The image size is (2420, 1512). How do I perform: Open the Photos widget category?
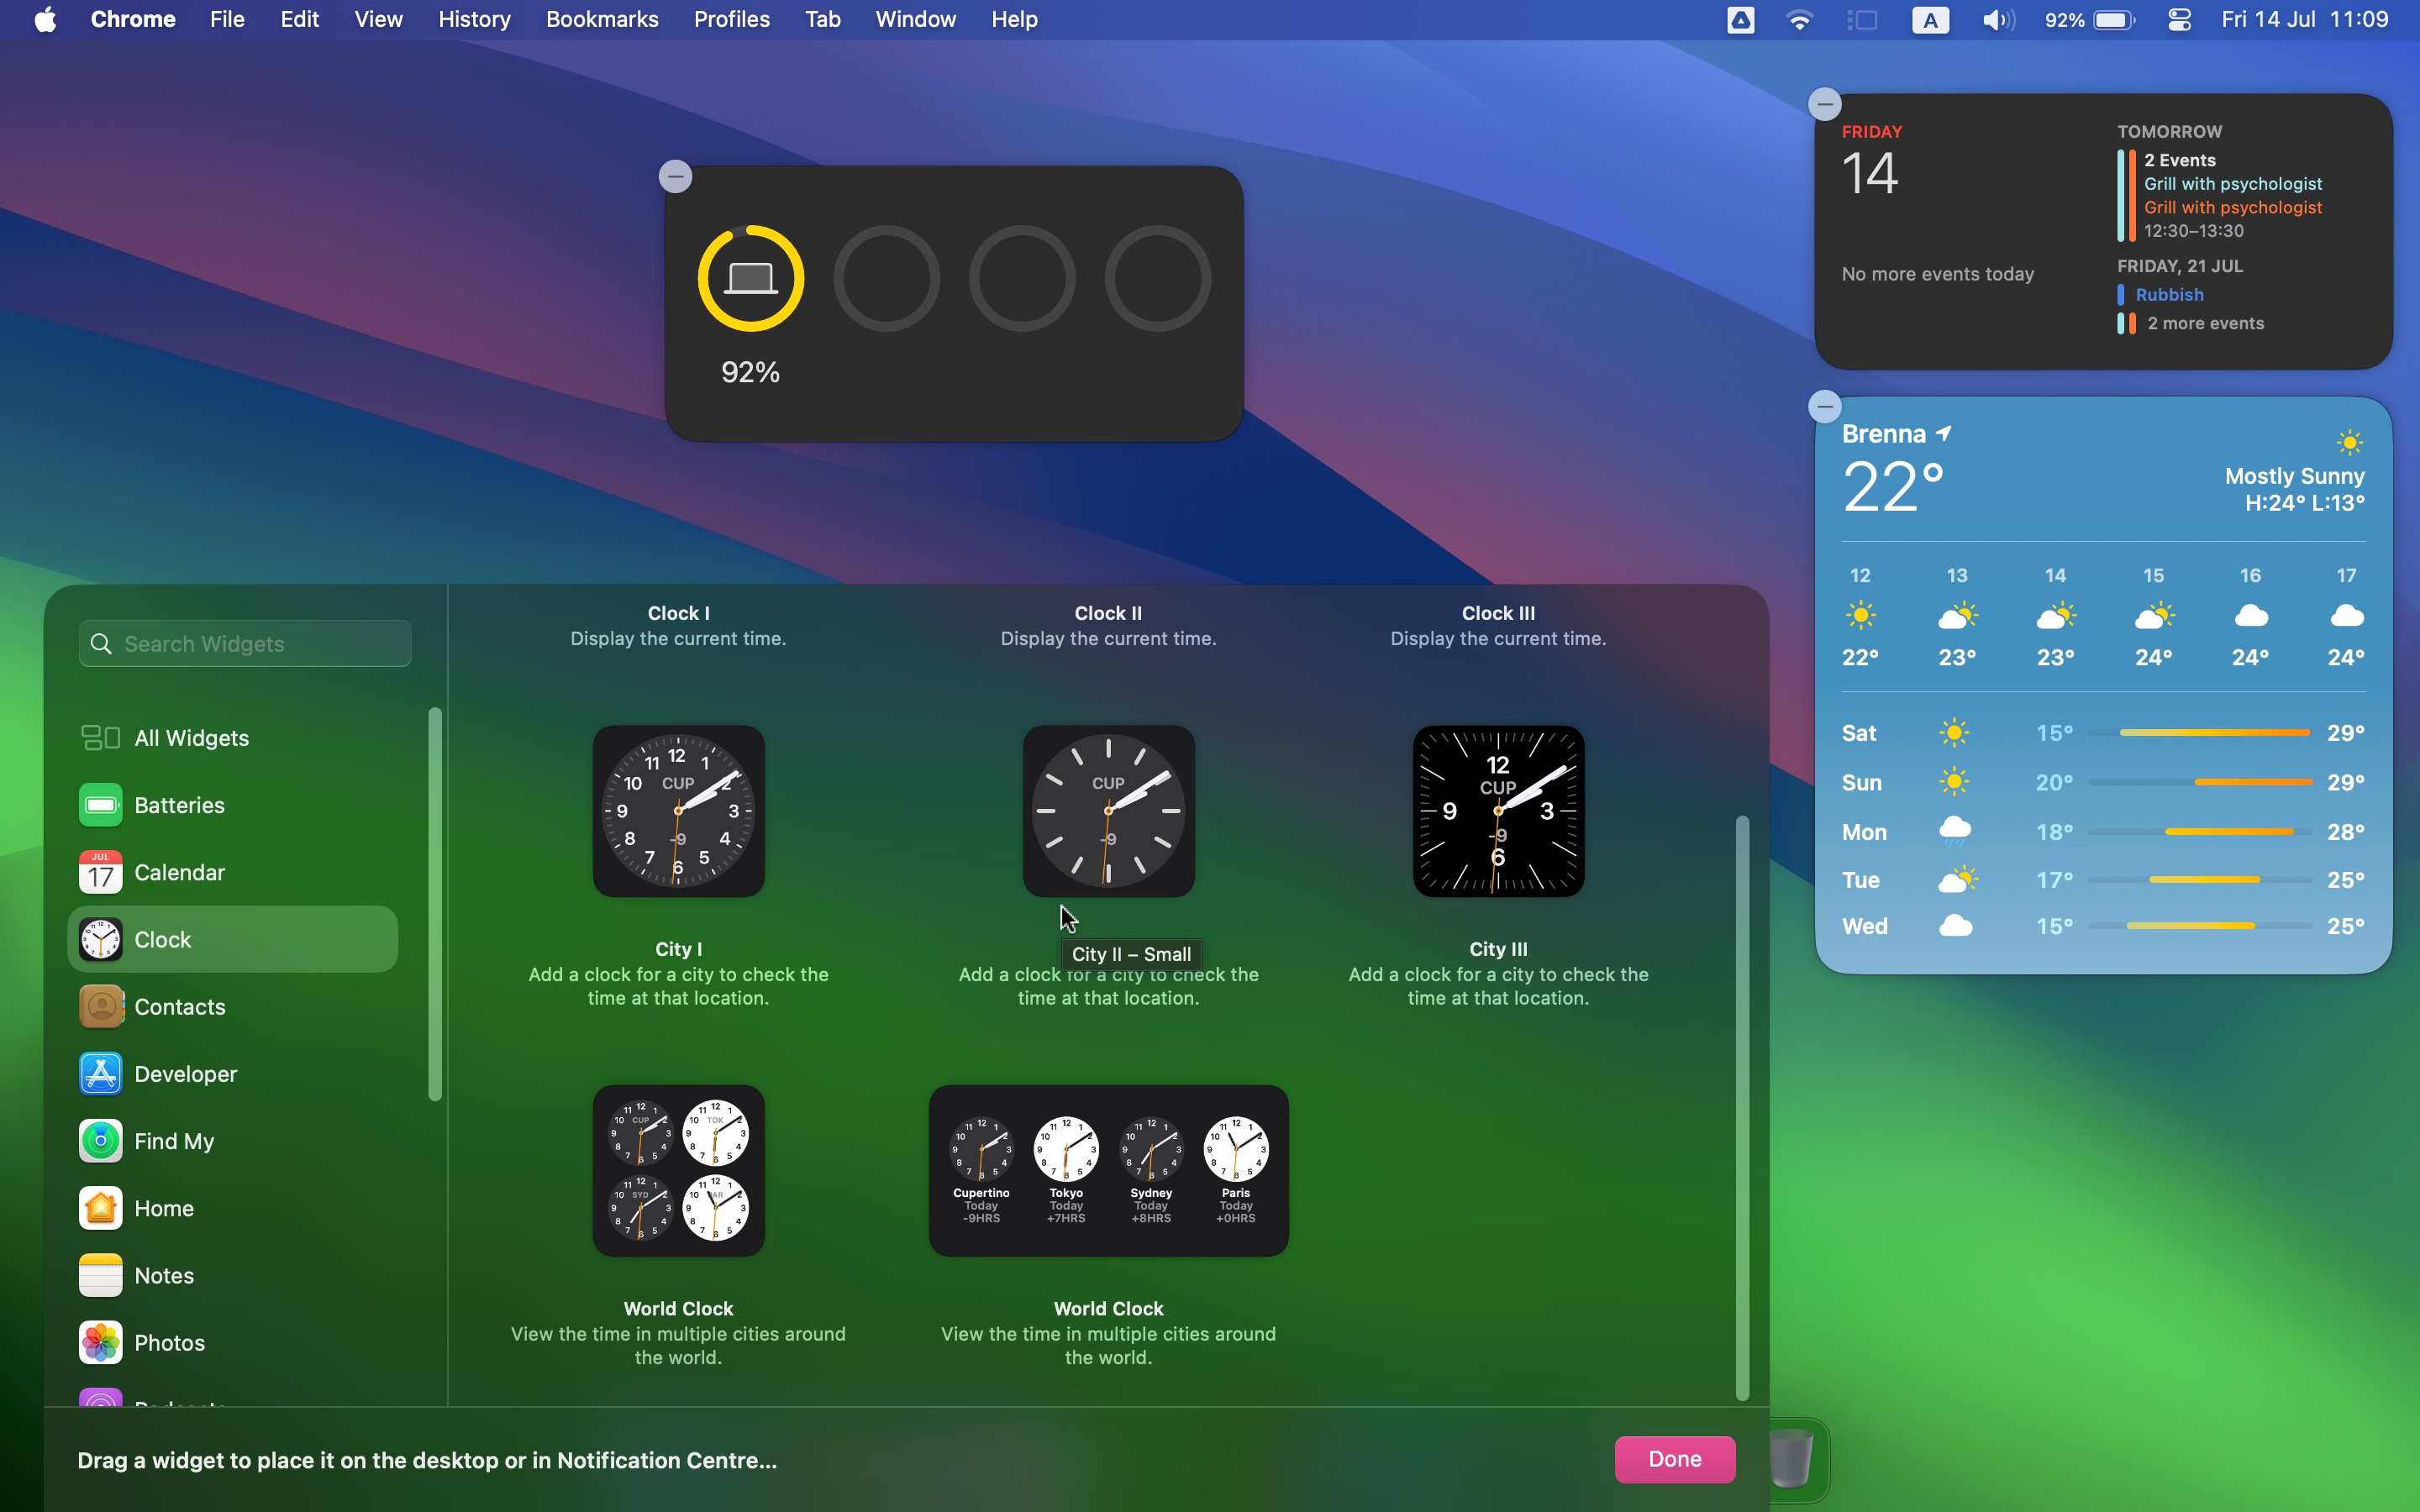pos(232,1342)
